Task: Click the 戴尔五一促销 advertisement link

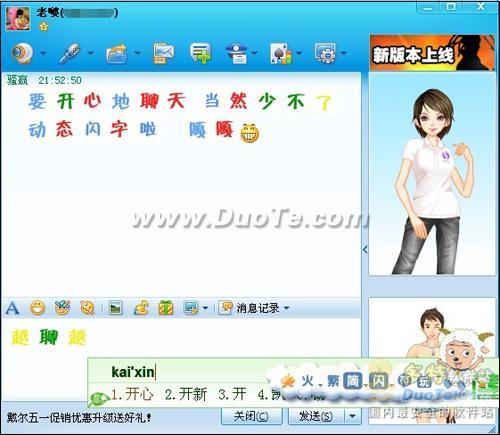Action: [79, 417]
